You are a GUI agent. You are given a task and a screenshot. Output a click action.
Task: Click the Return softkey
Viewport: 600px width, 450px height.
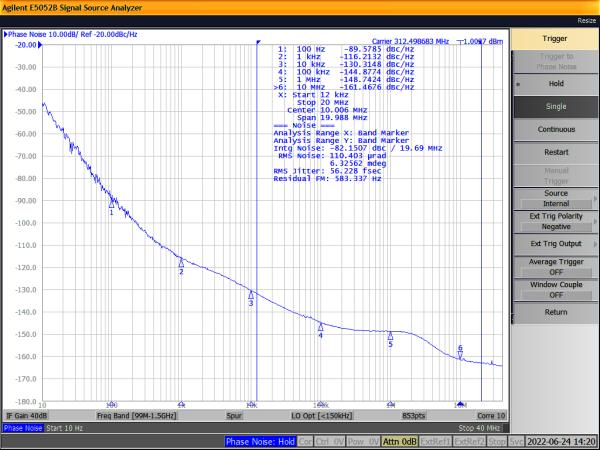(x=556, y=312)
